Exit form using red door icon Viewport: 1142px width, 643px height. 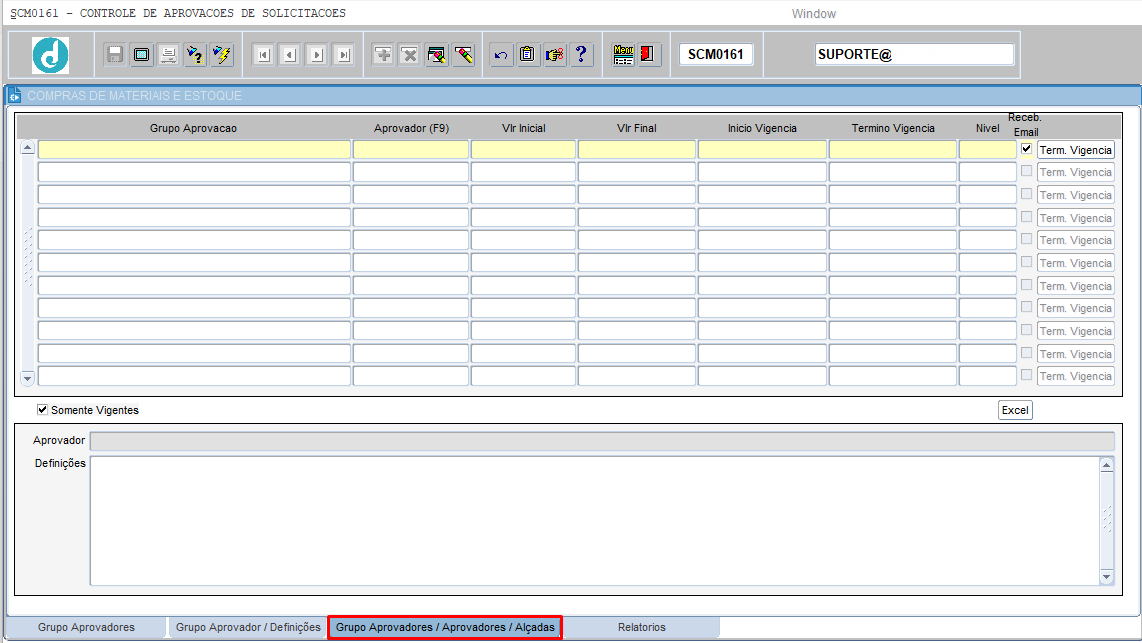pos(647,55)
